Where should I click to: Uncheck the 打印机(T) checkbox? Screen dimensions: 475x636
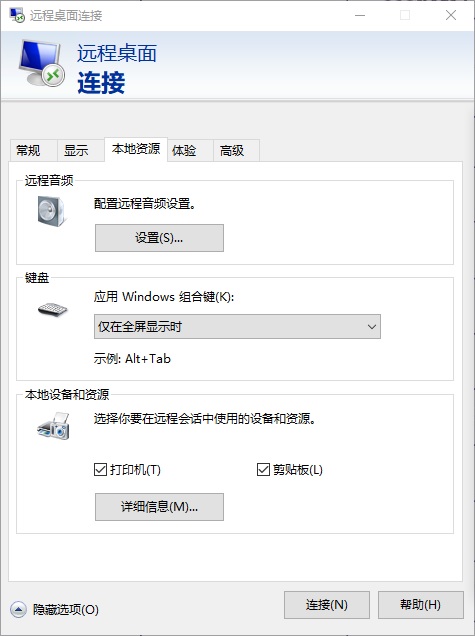pos(100,470)
